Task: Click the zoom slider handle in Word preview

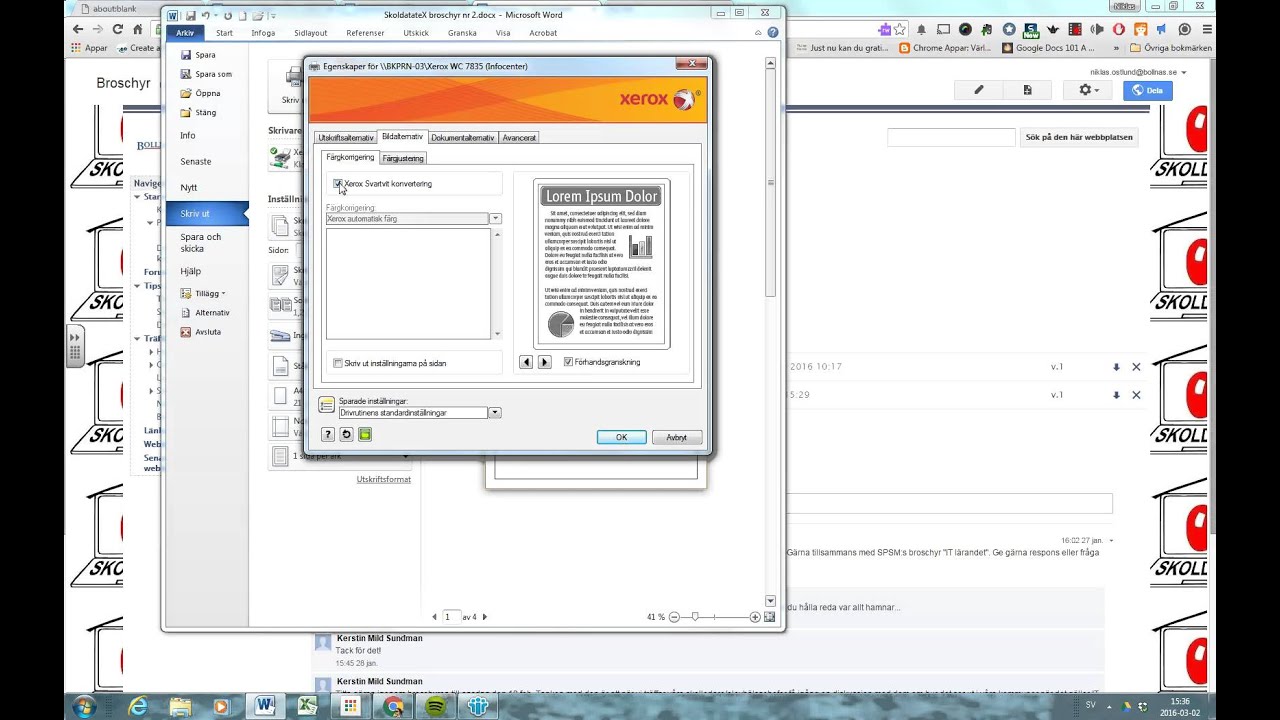Action: 696,617
